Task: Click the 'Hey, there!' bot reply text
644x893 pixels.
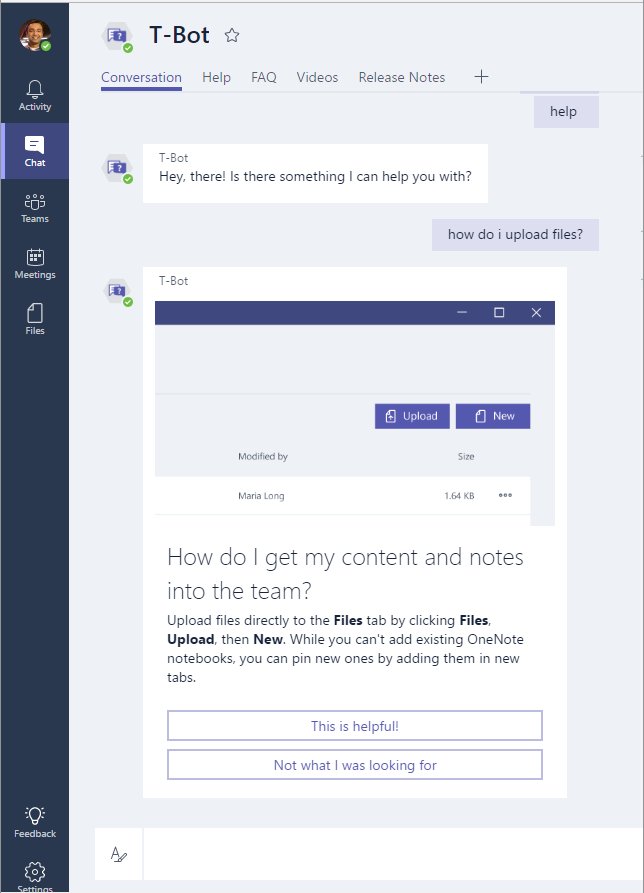Action: coord(315,177)
